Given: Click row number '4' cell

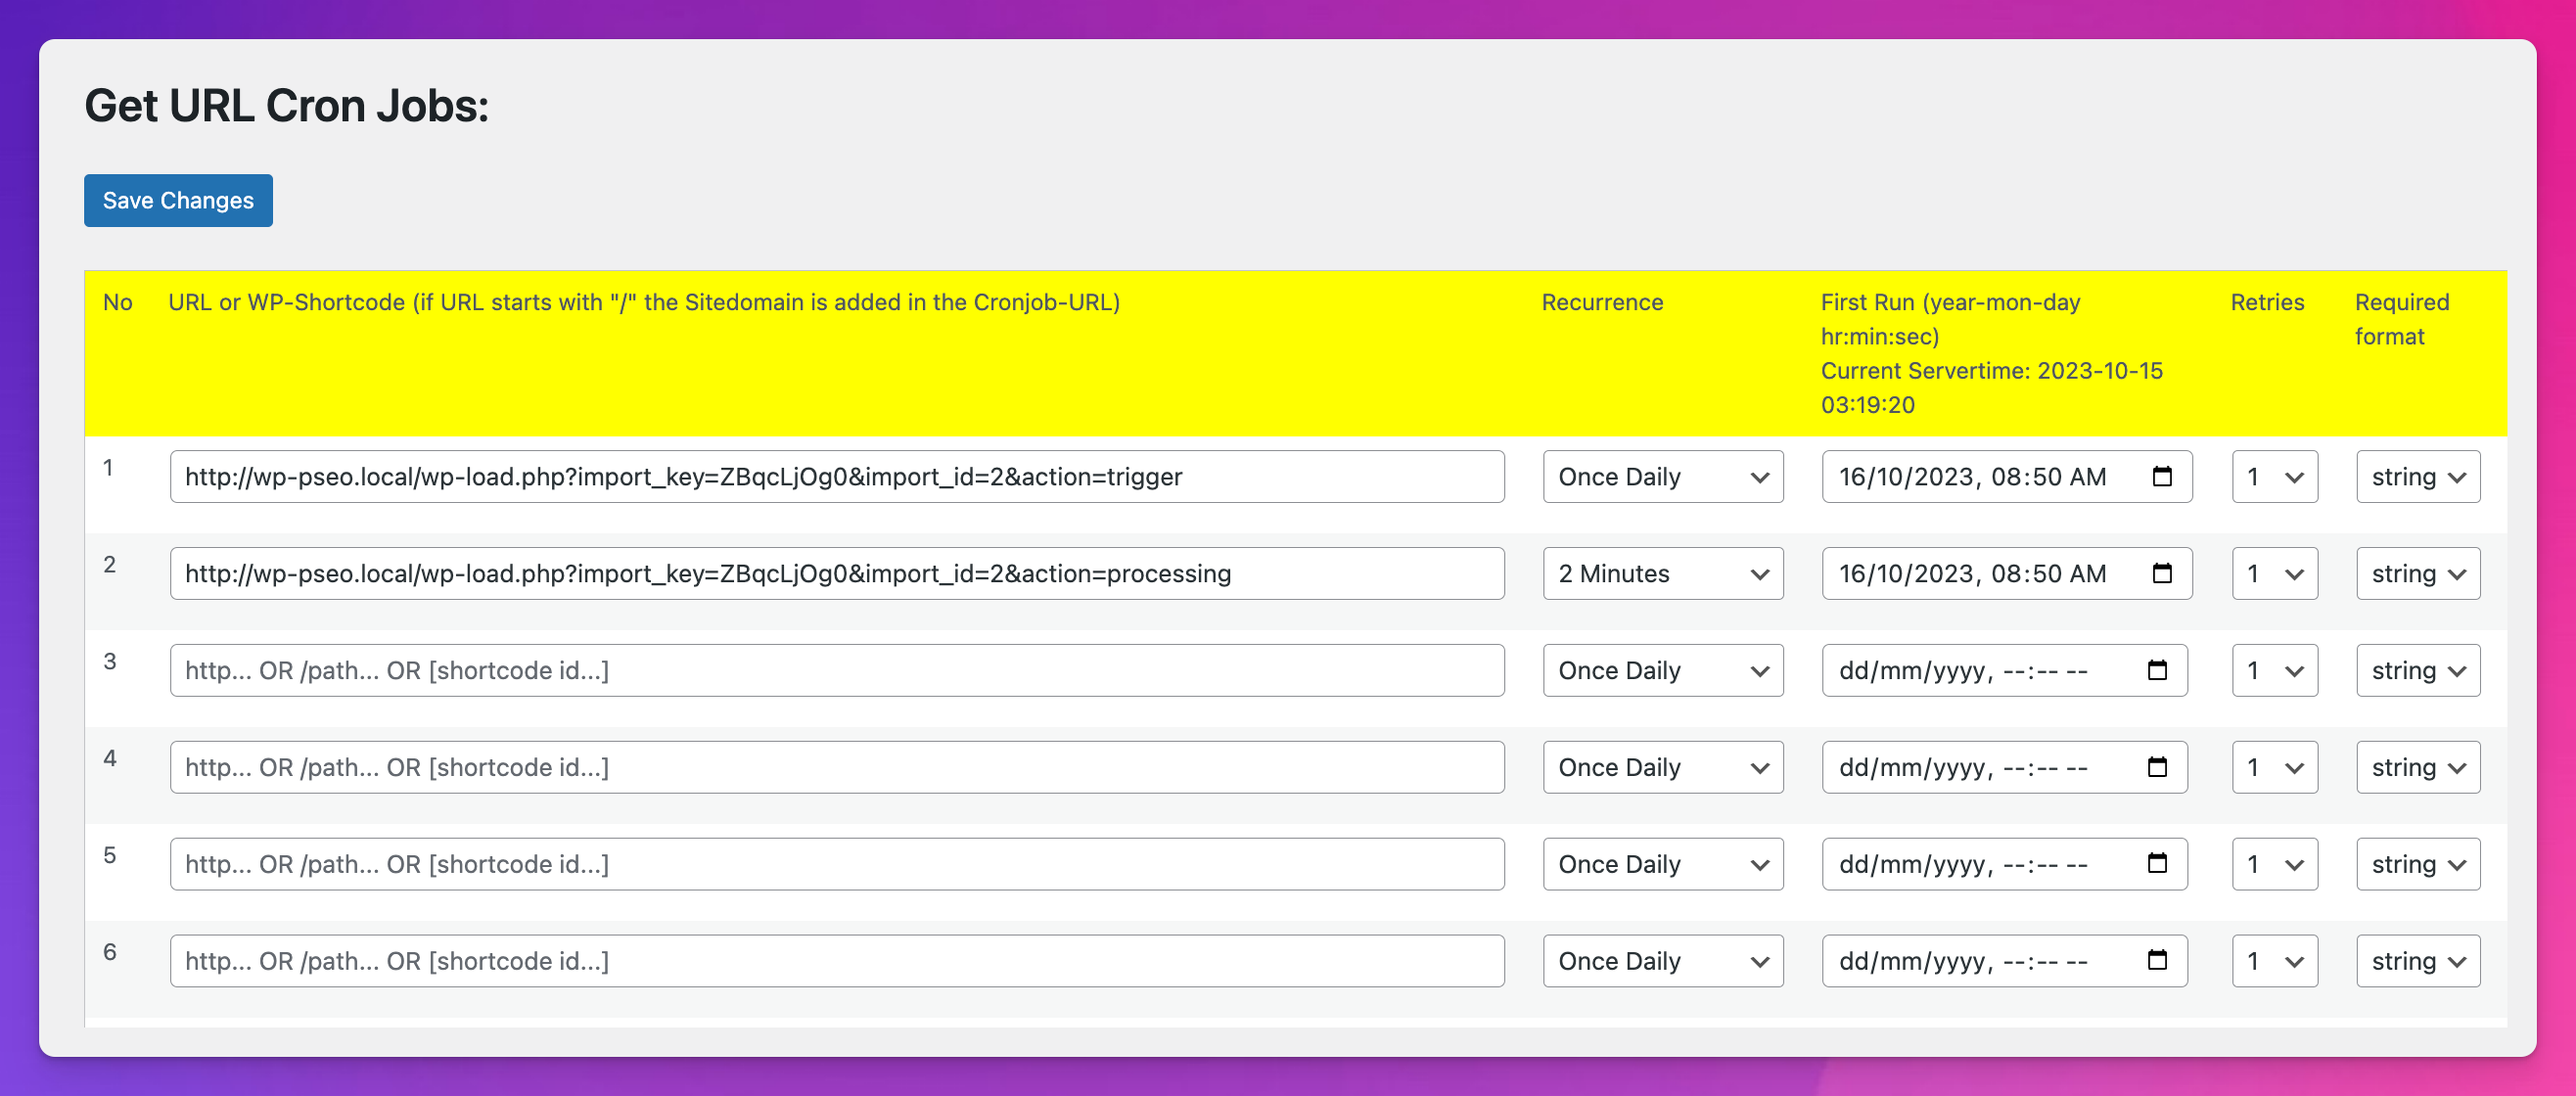Looking at the screenshot, I should click(x=110, y=759).
